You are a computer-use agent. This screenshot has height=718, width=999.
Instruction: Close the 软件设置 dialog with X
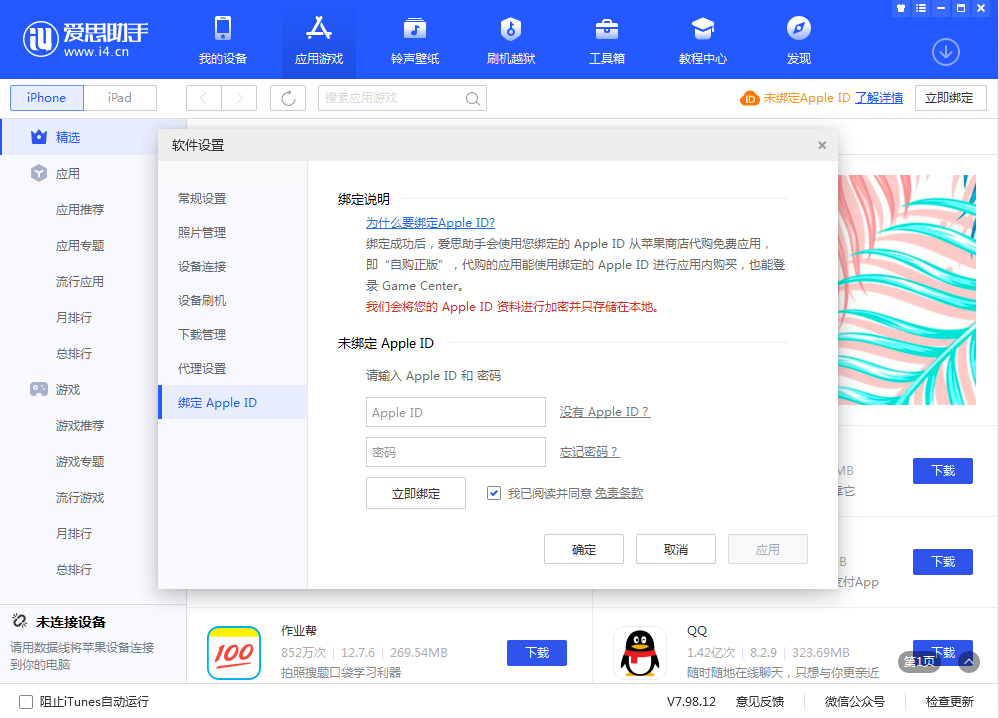coord(822,145)
